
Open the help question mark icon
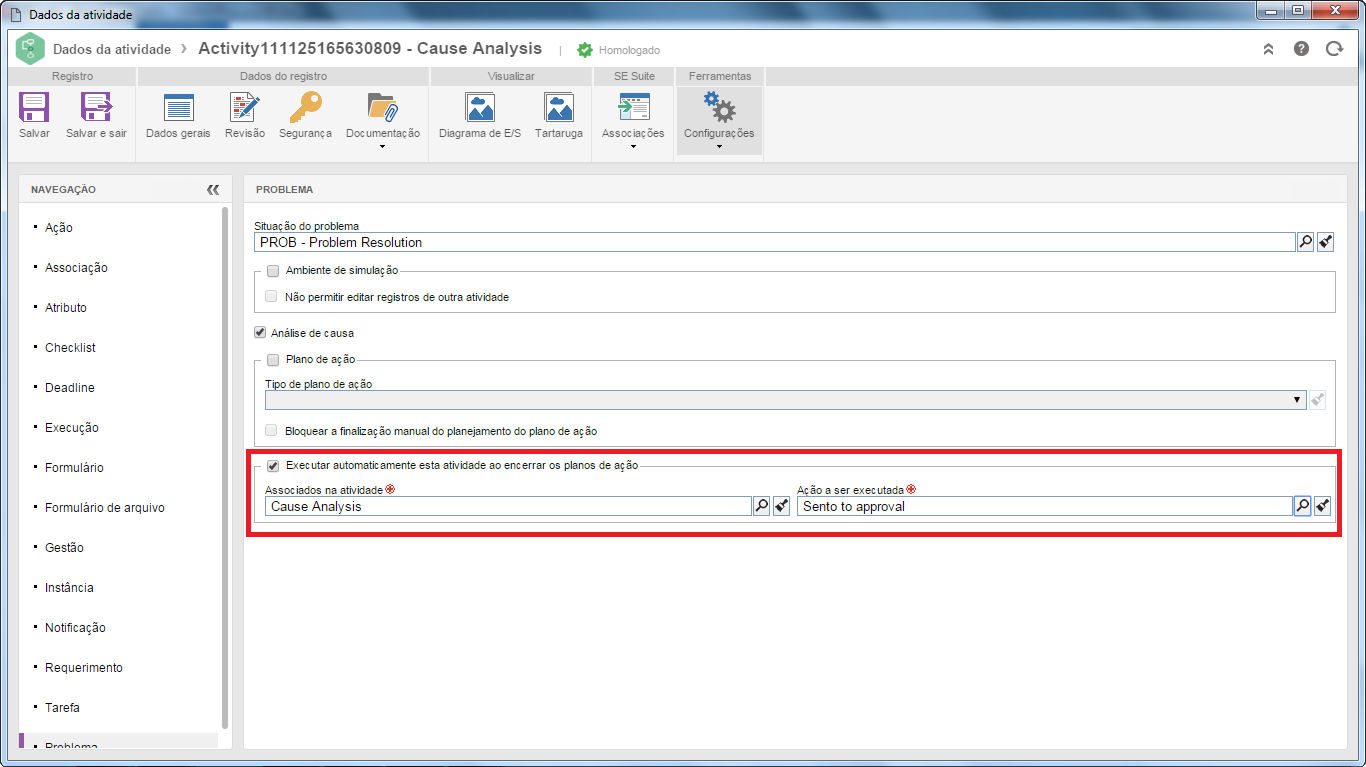point(1301,48)
